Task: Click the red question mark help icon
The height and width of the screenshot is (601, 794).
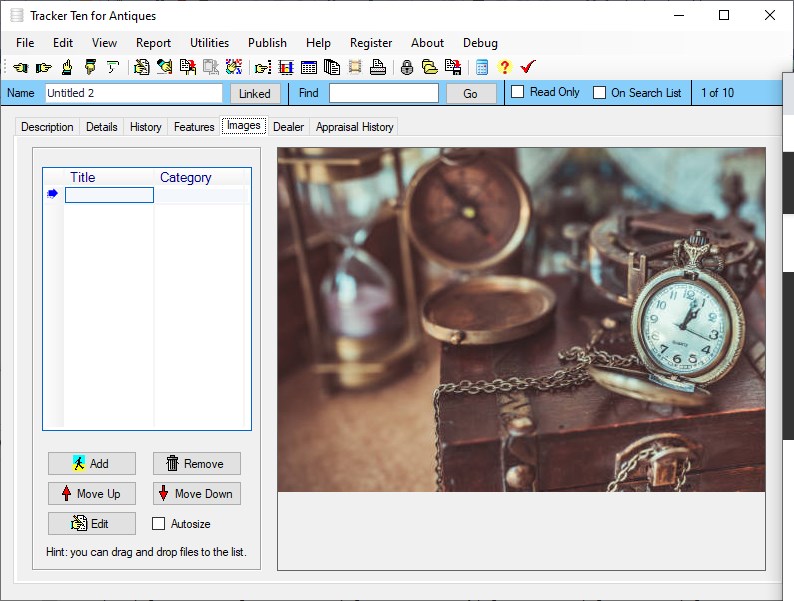Action: pyautogui.click(x=504, y=67)
